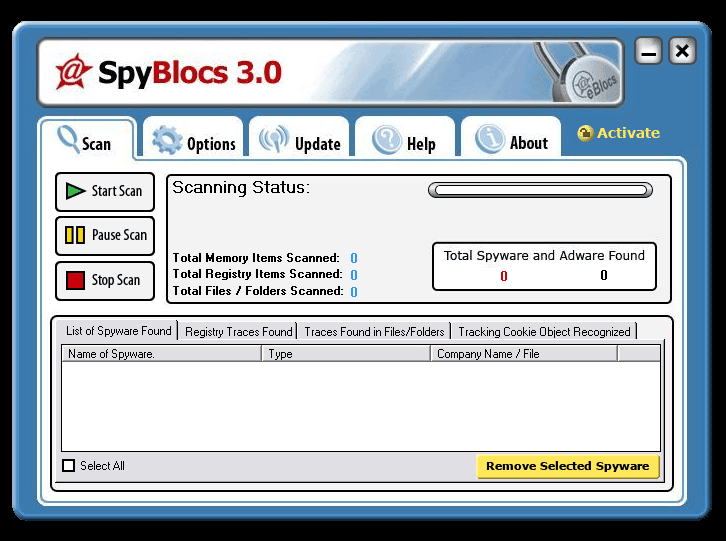726x541 pixels.
Task: Open the Help tab
Action: [x=405, y=138]
